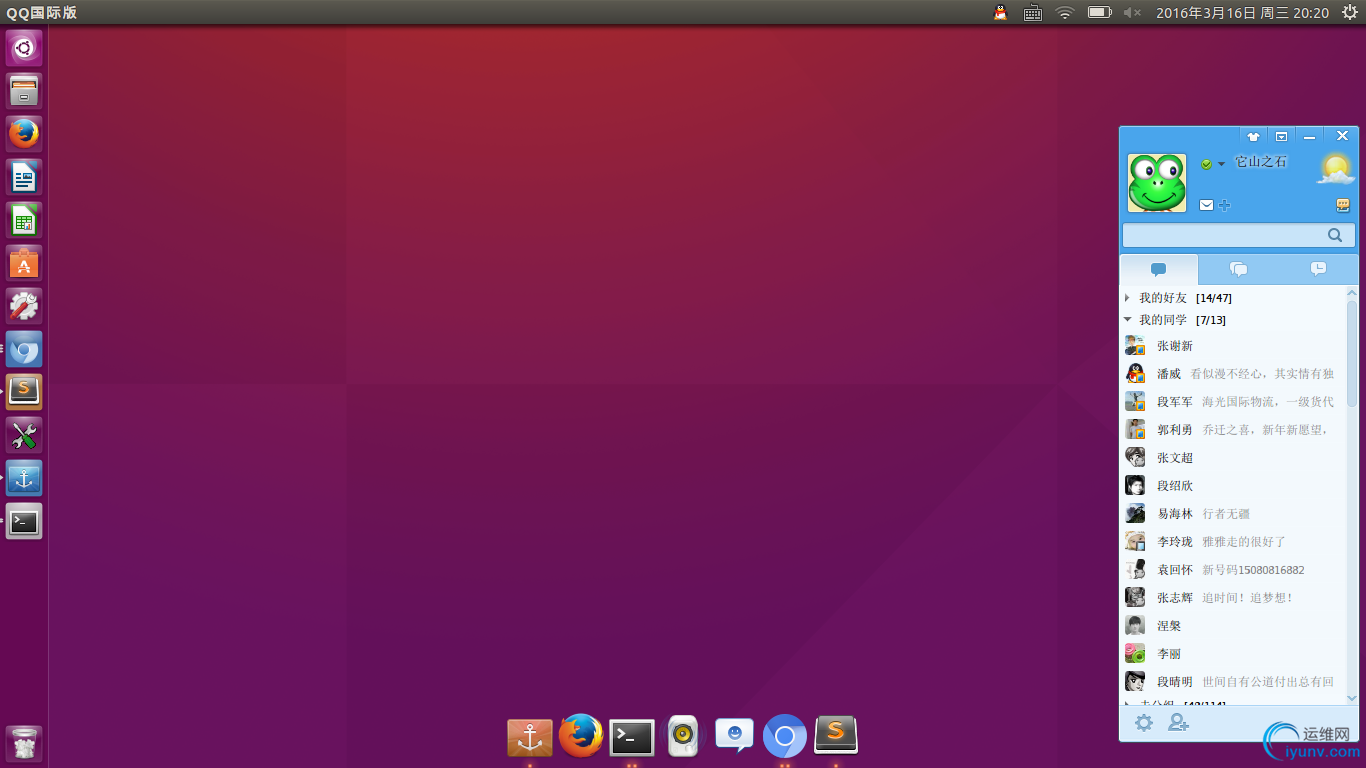
Task: Click the magnifier search icon in QQ
Action: click(x=1335, y=235)
